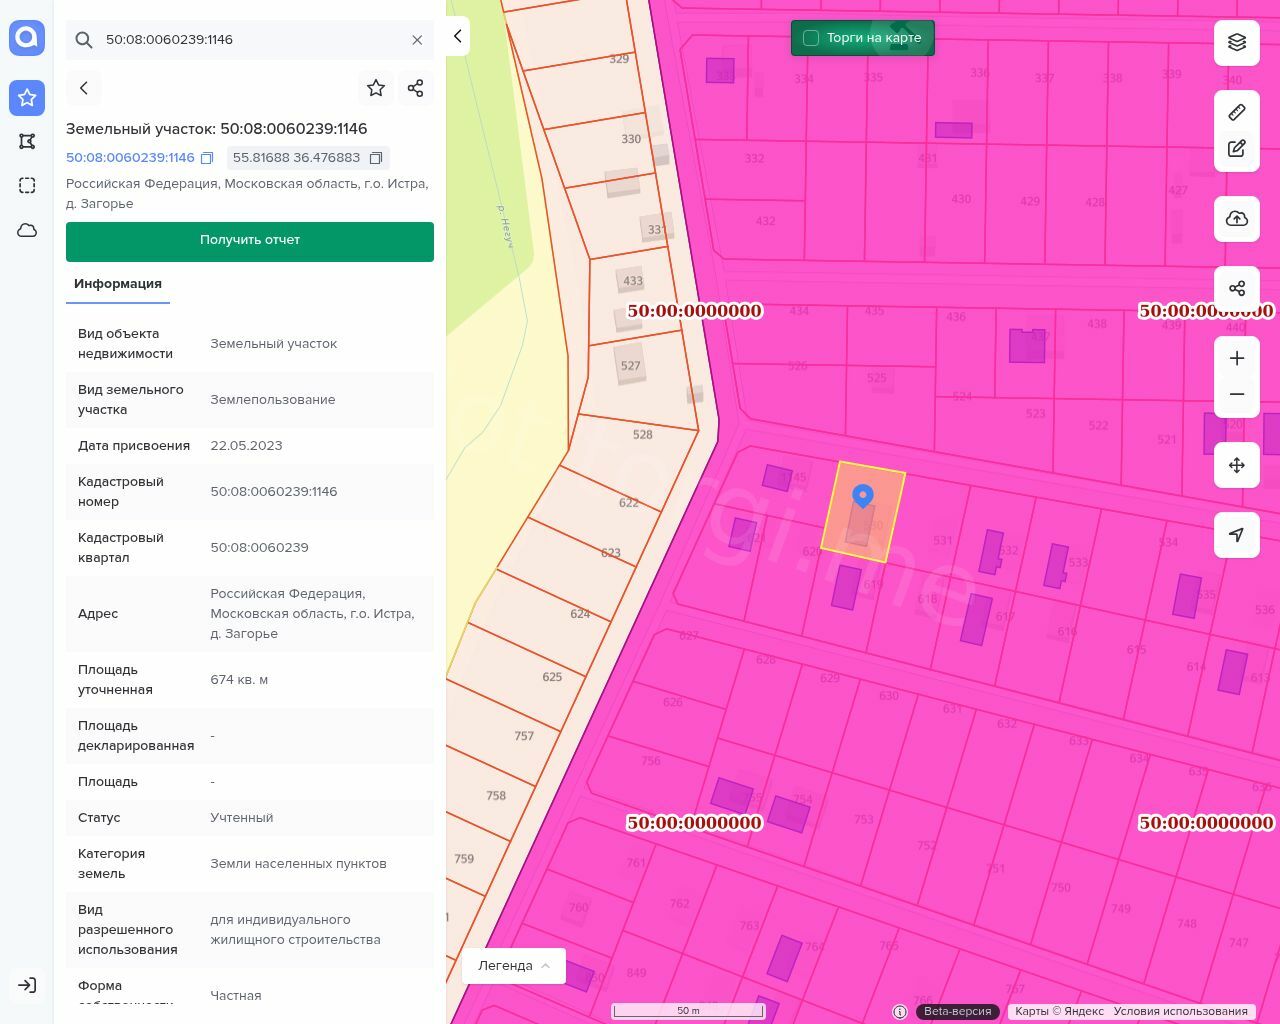Click the cadastral search input field
1280x1024 pixels.
click(x=250, y=40)
